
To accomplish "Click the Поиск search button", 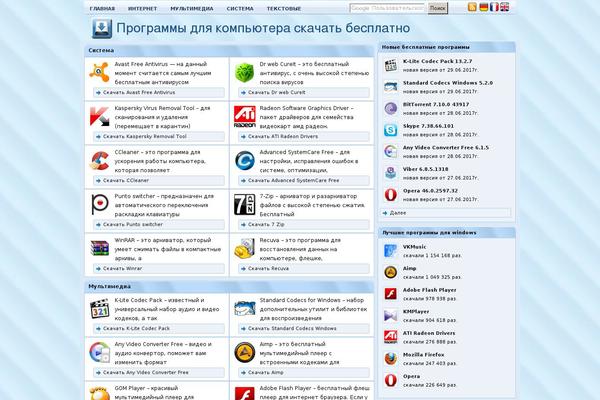I will pos(437,8).
